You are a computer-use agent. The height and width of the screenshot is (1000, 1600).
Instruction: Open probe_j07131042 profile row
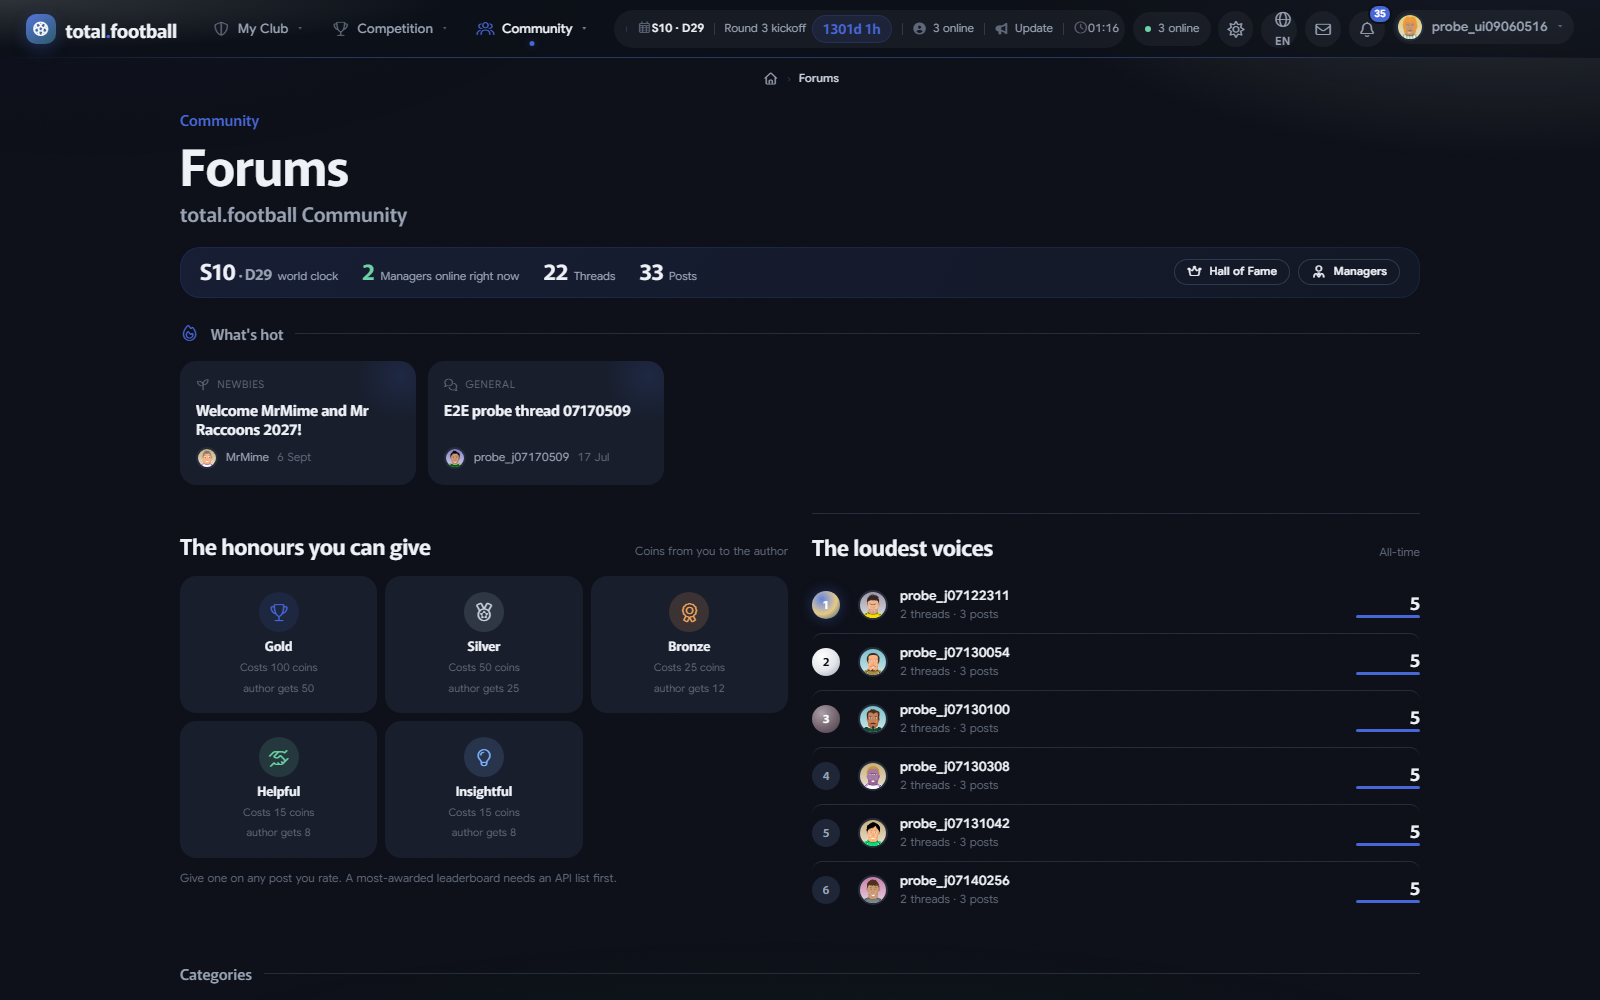(1116, 833)
